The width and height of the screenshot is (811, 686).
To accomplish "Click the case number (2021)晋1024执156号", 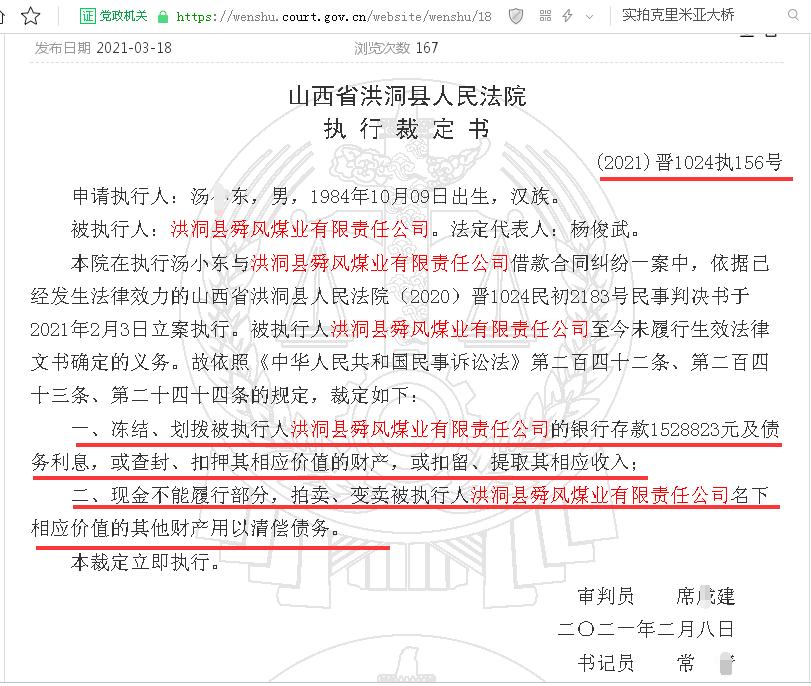I will 688,163.
